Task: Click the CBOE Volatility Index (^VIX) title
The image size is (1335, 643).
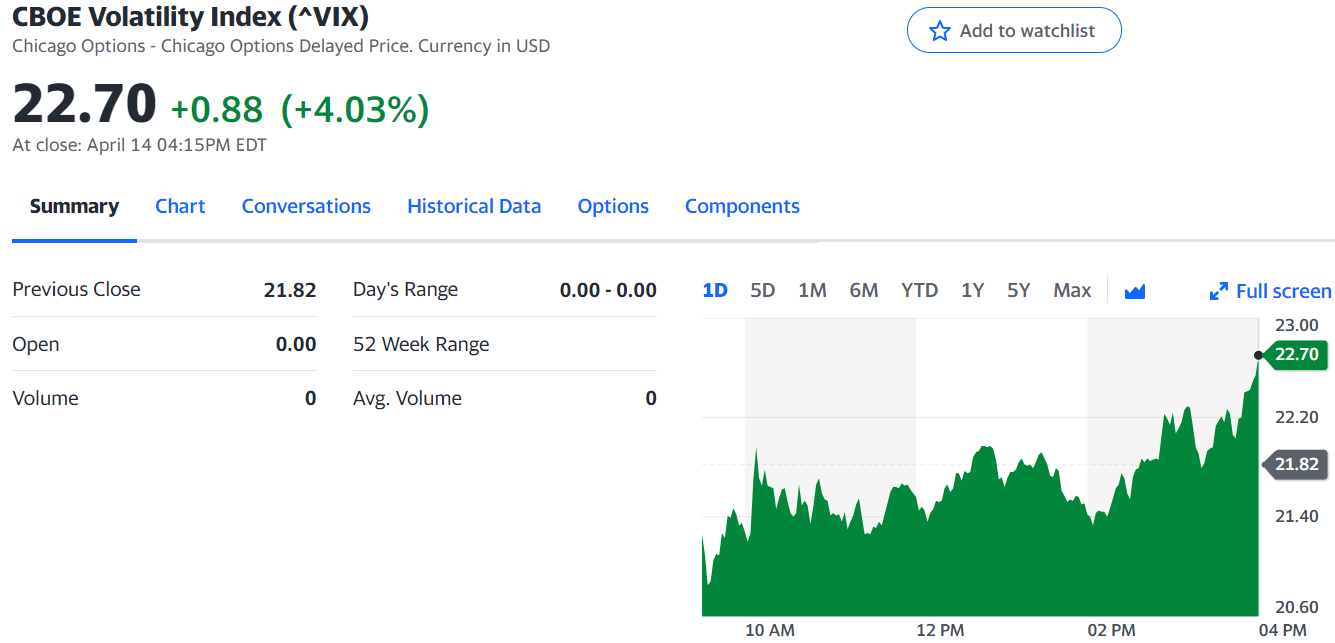Action: click(x=190, y=17)
